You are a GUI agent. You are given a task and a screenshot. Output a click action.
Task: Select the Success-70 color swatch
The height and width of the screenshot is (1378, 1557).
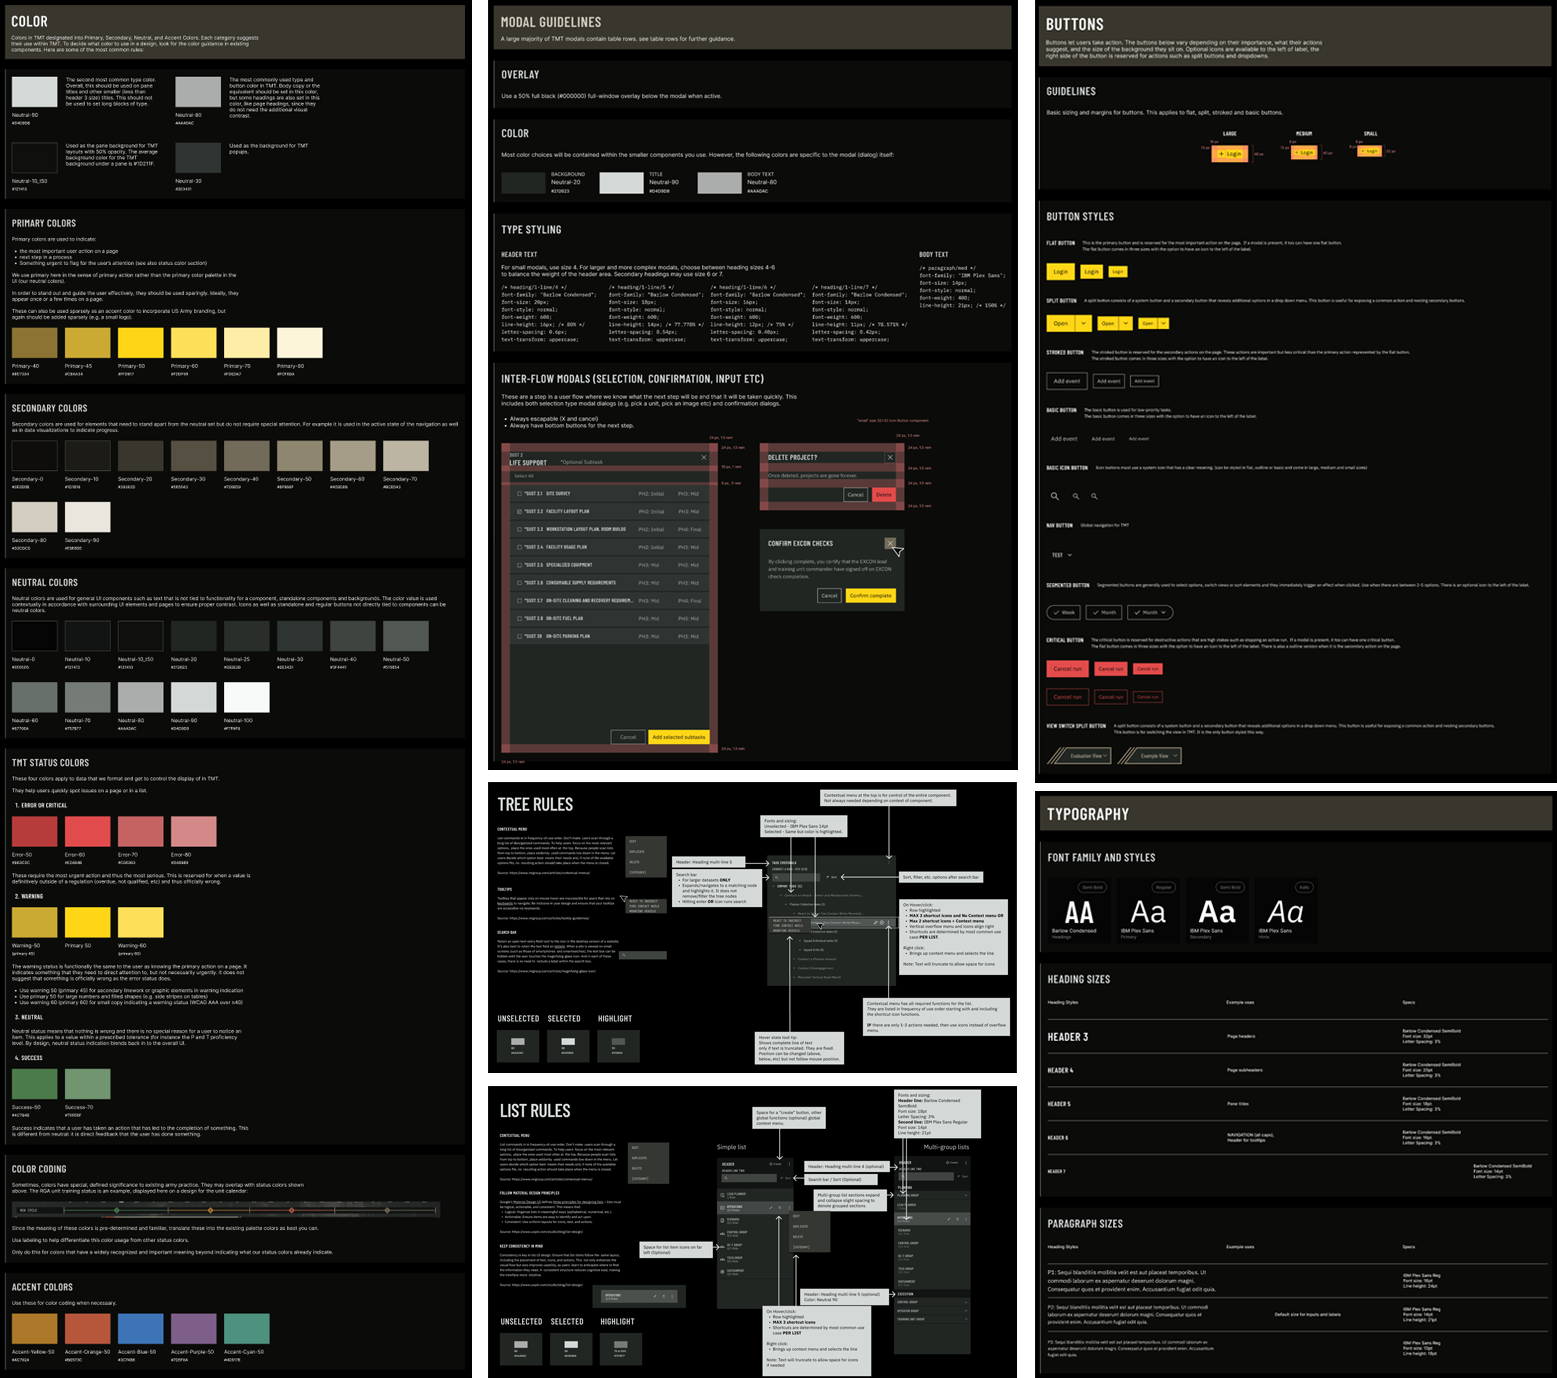click(x=88, y=1083)
